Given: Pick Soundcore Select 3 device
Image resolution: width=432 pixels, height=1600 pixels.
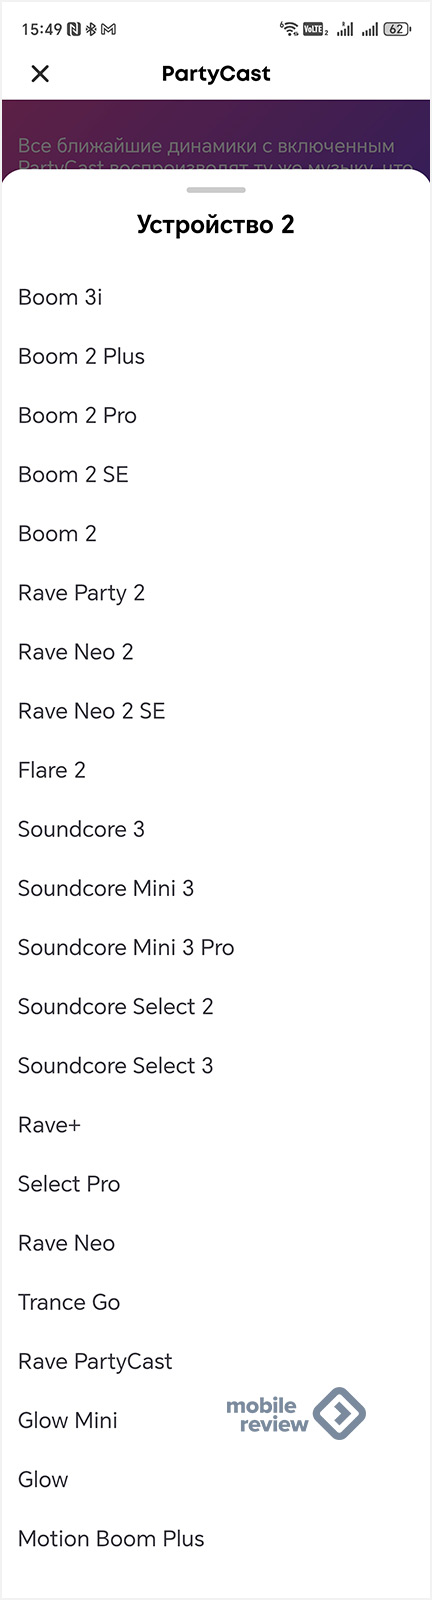Looking at the screenshot, I should tap(216, 1065).
